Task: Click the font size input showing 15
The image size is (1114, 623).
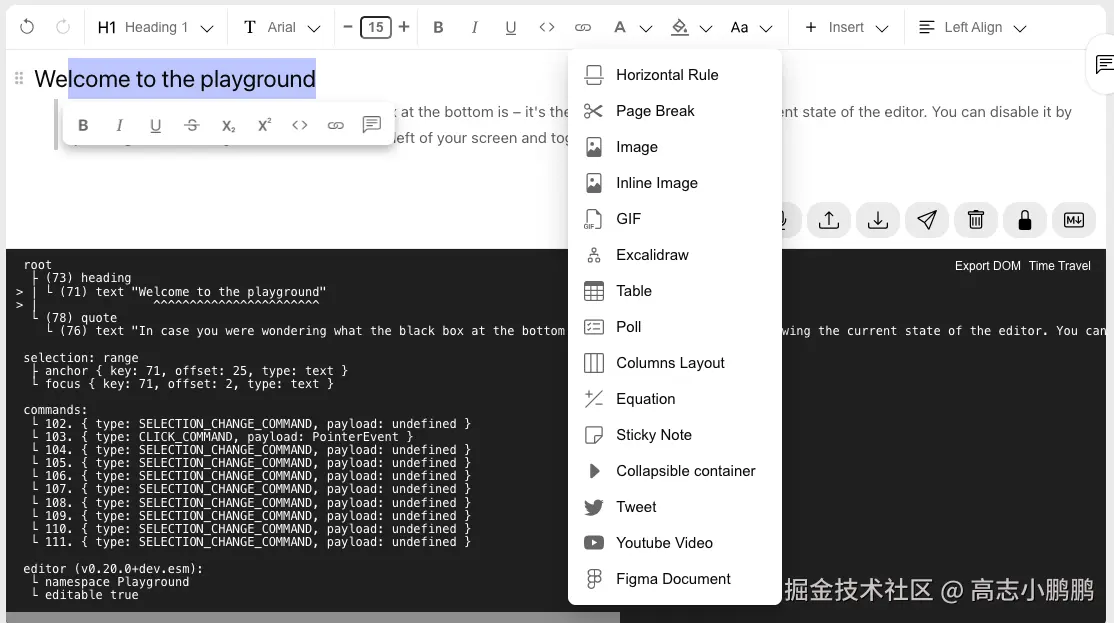Action: (376, 28)
